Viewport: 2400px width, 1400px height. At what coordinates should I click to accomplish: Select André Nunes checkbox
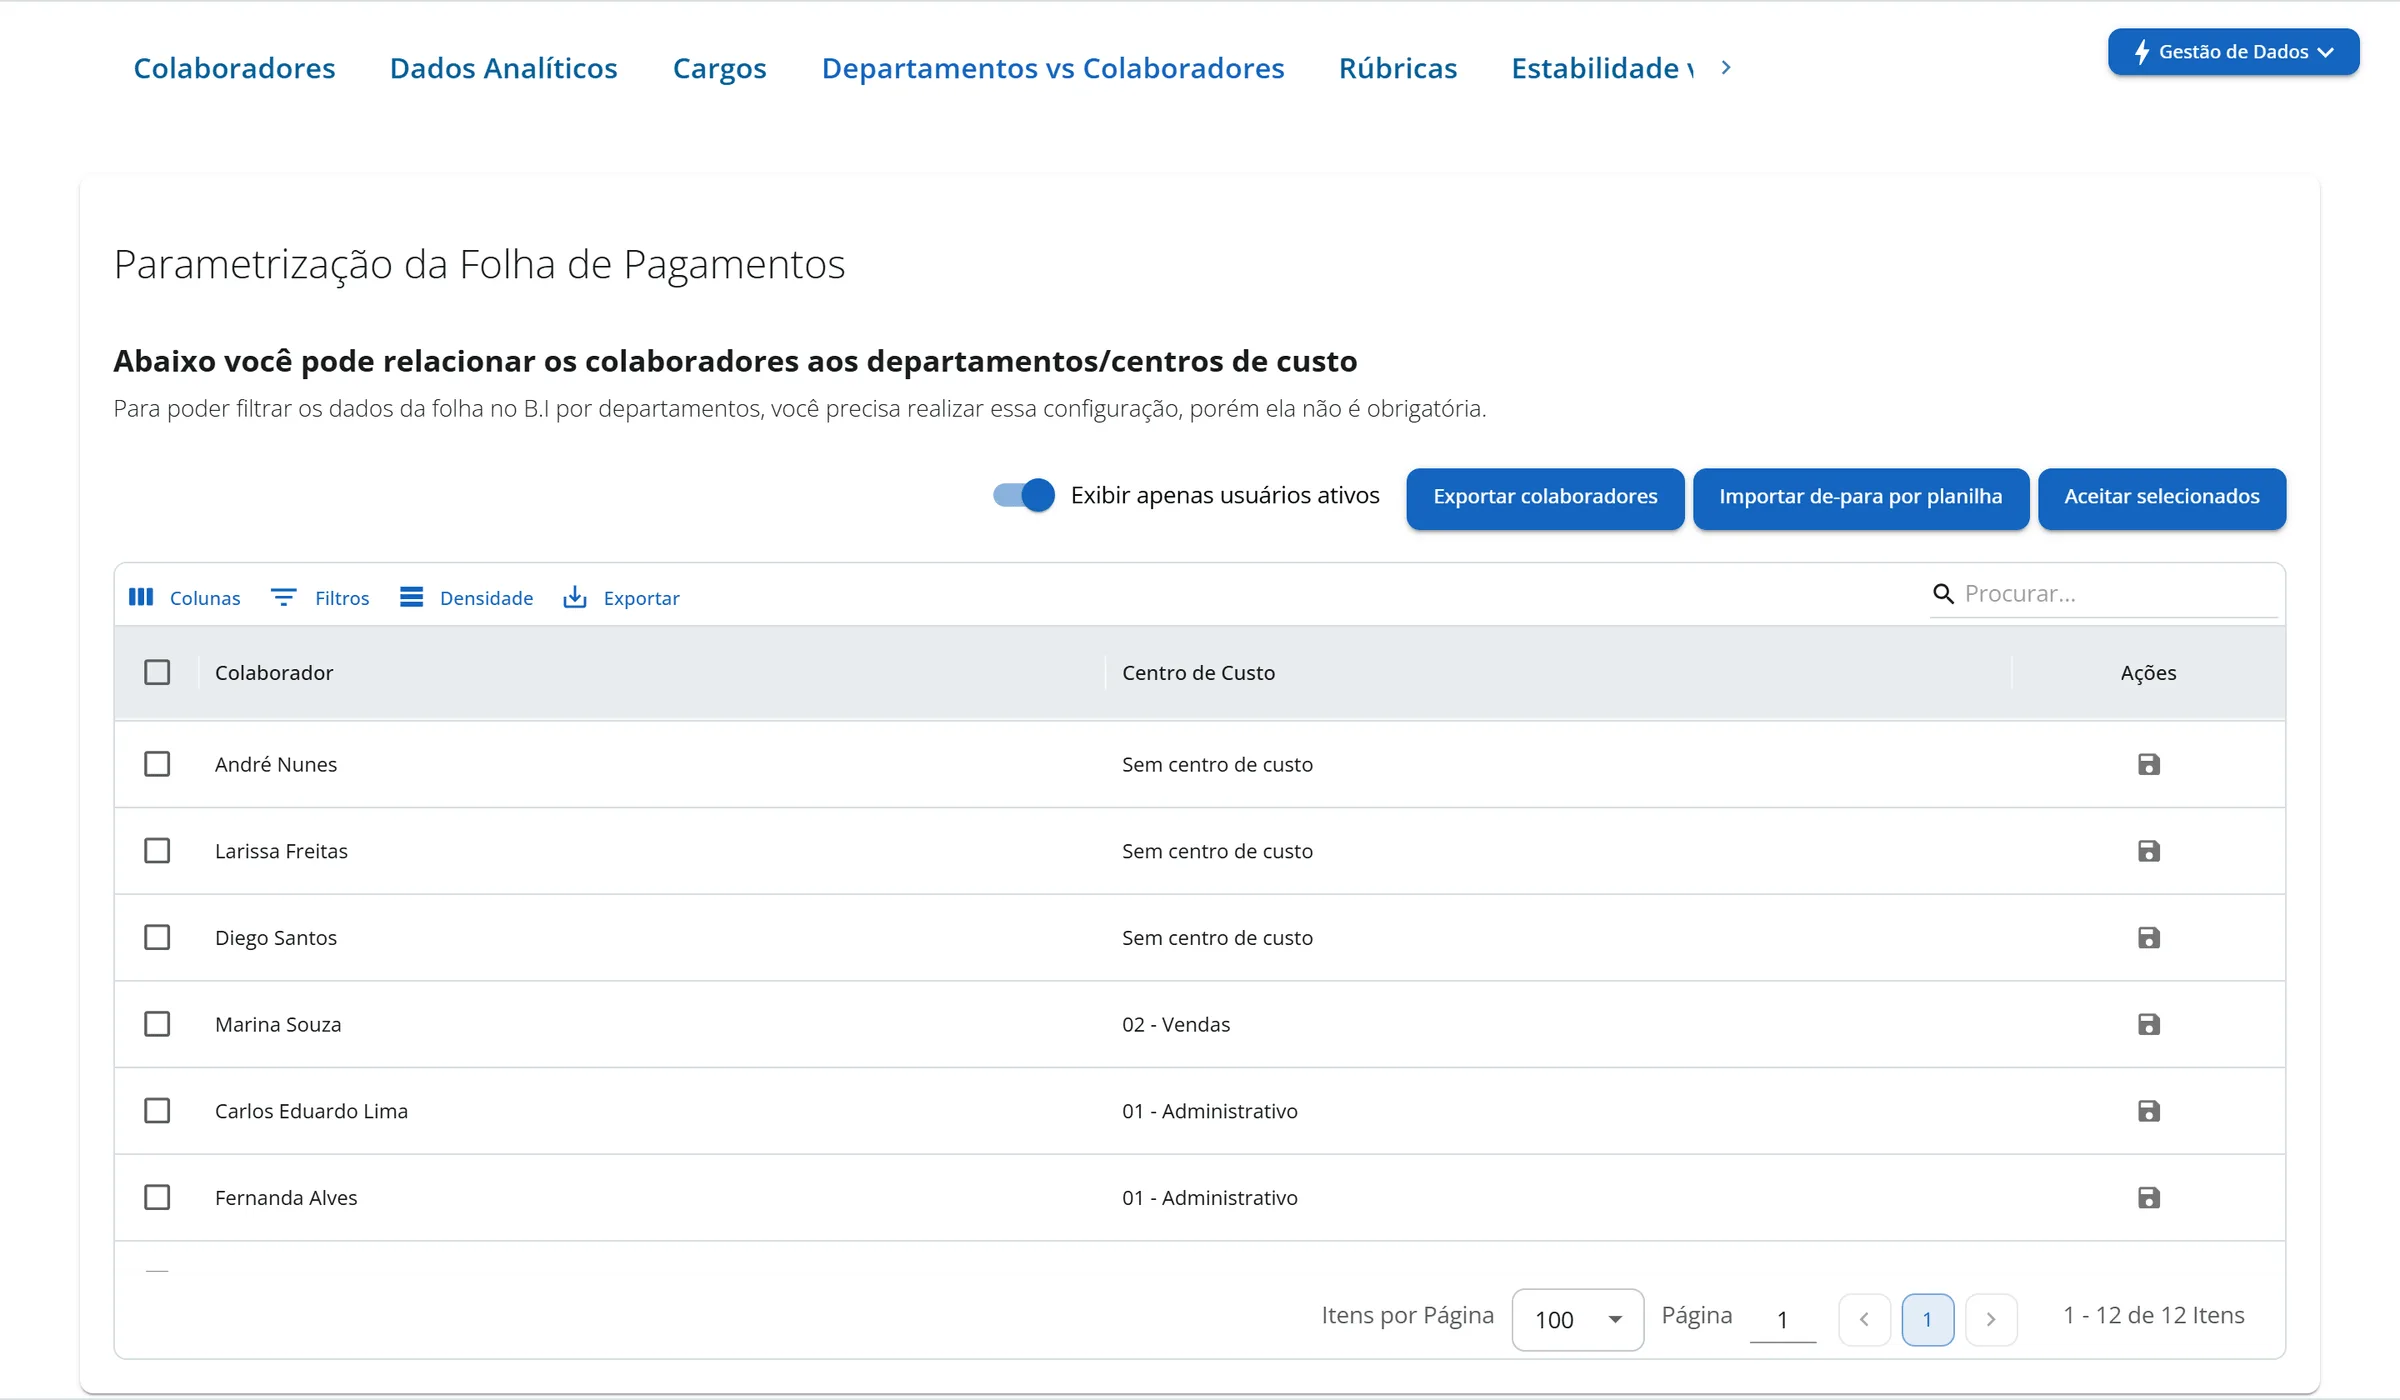click(x=157, y=764)
